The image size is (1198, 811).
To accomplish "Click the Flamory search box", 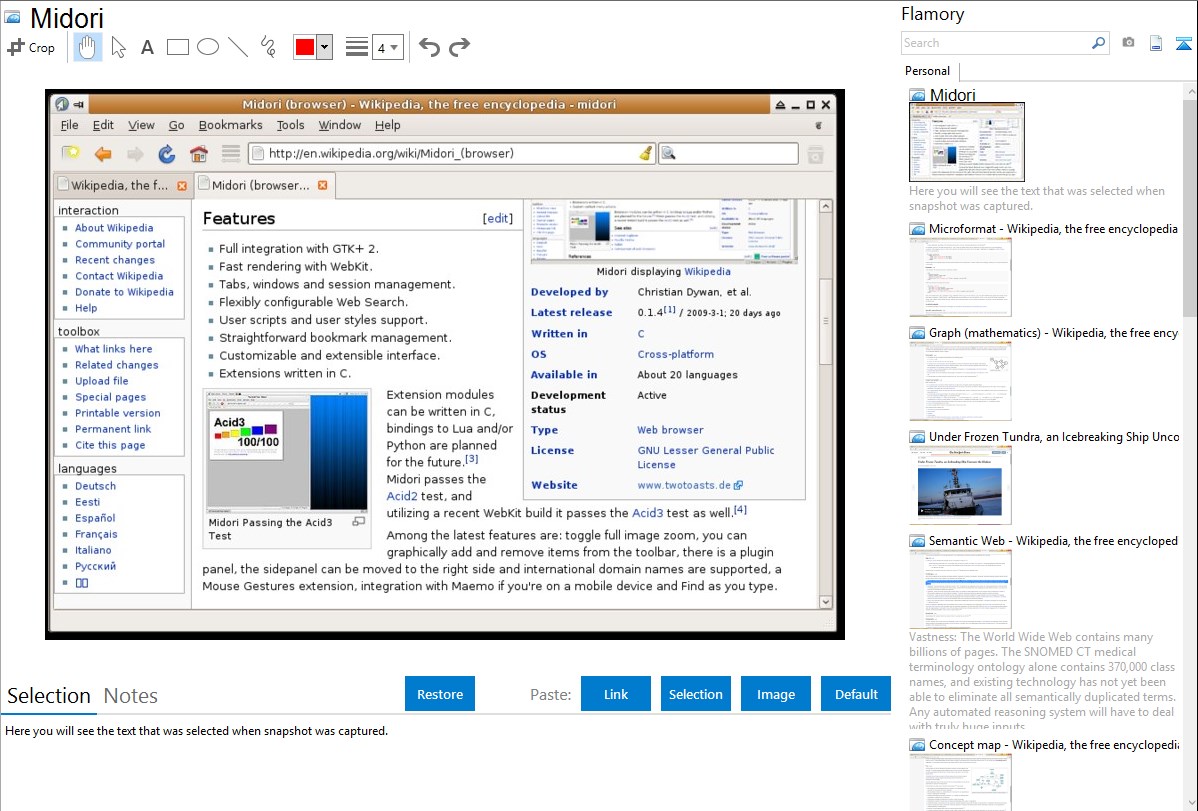I will point(995,43).
